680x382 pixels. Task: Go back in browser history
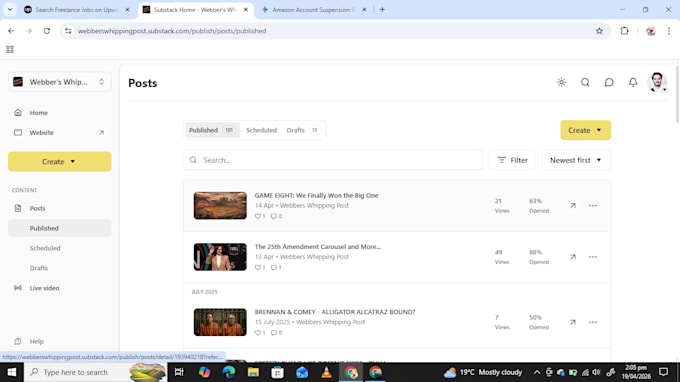coord(11,31)
